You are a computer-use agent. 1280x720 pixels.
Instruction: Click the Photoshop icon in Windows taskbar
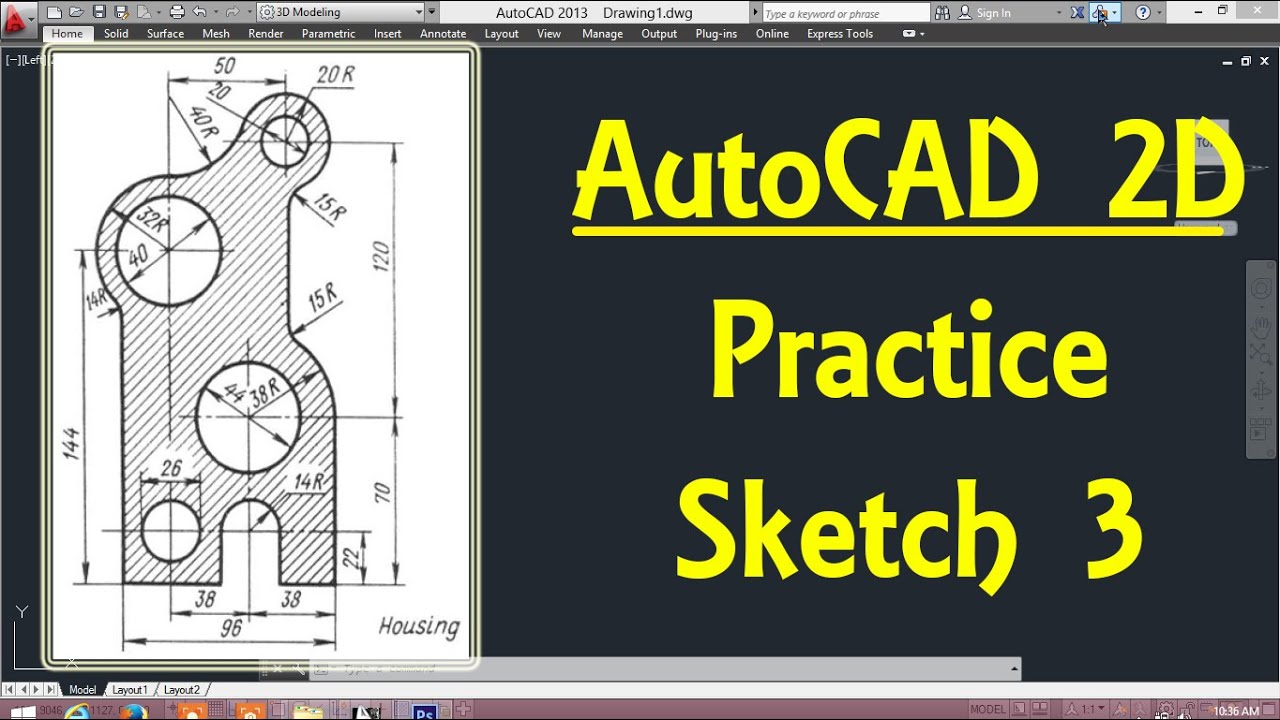pyautogui.click(x=424, y=712)
